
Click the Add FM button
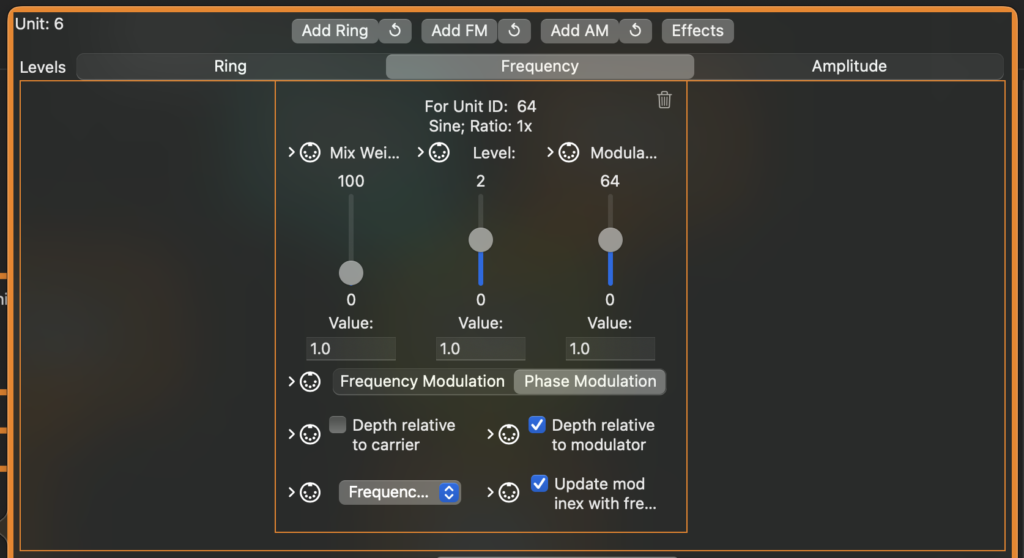coord(460,31)
